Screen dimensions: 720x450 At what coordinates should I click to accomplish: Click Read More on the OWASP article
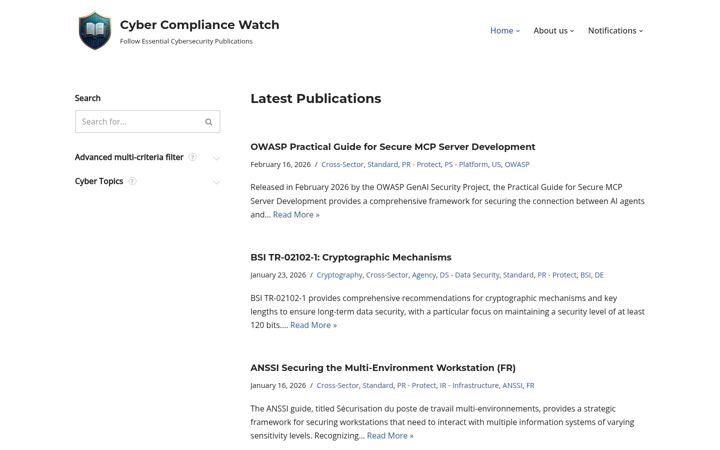point(296,214)
